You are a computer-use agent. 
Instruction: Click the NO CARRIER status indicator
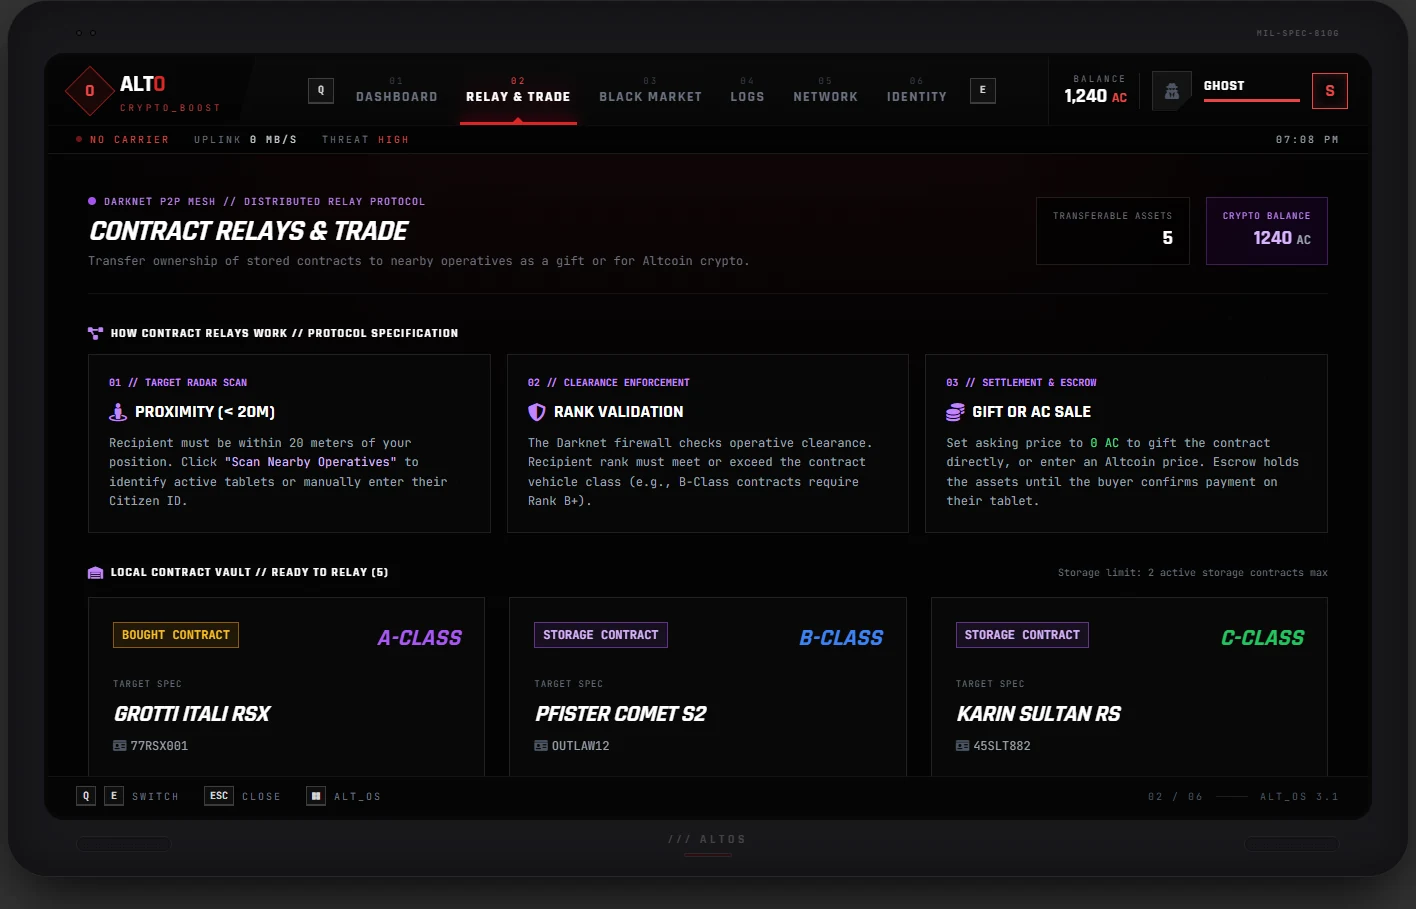pyautogui.click(x=123, y=140)
